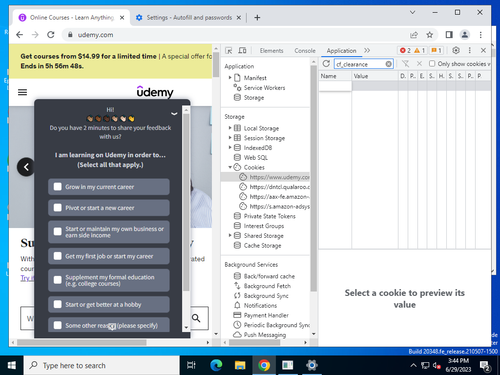The height and width of the screenshot is (375, 500).
Task: Open Background Fetch service
Action: tap(267, 286)
